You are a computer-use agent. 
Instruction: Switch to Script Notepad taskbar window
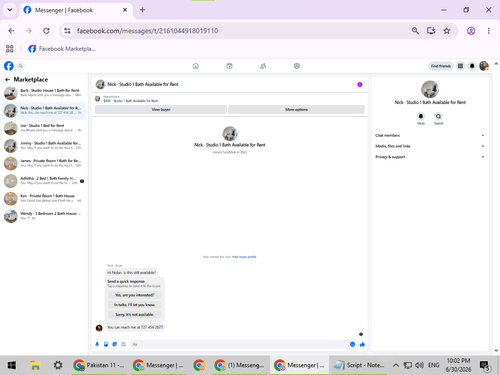point(359,365)
